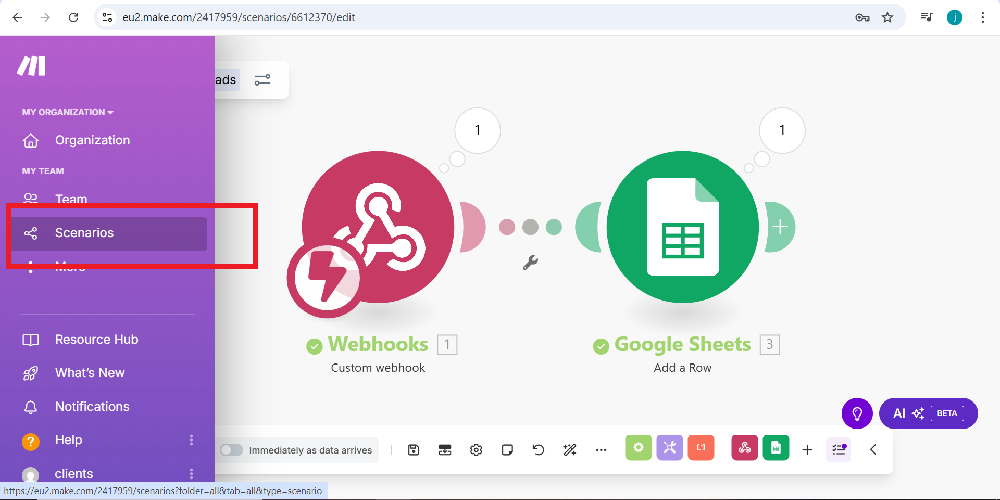Open clients profile three-dot menu
1000x500 pixels.
point(191,474)
